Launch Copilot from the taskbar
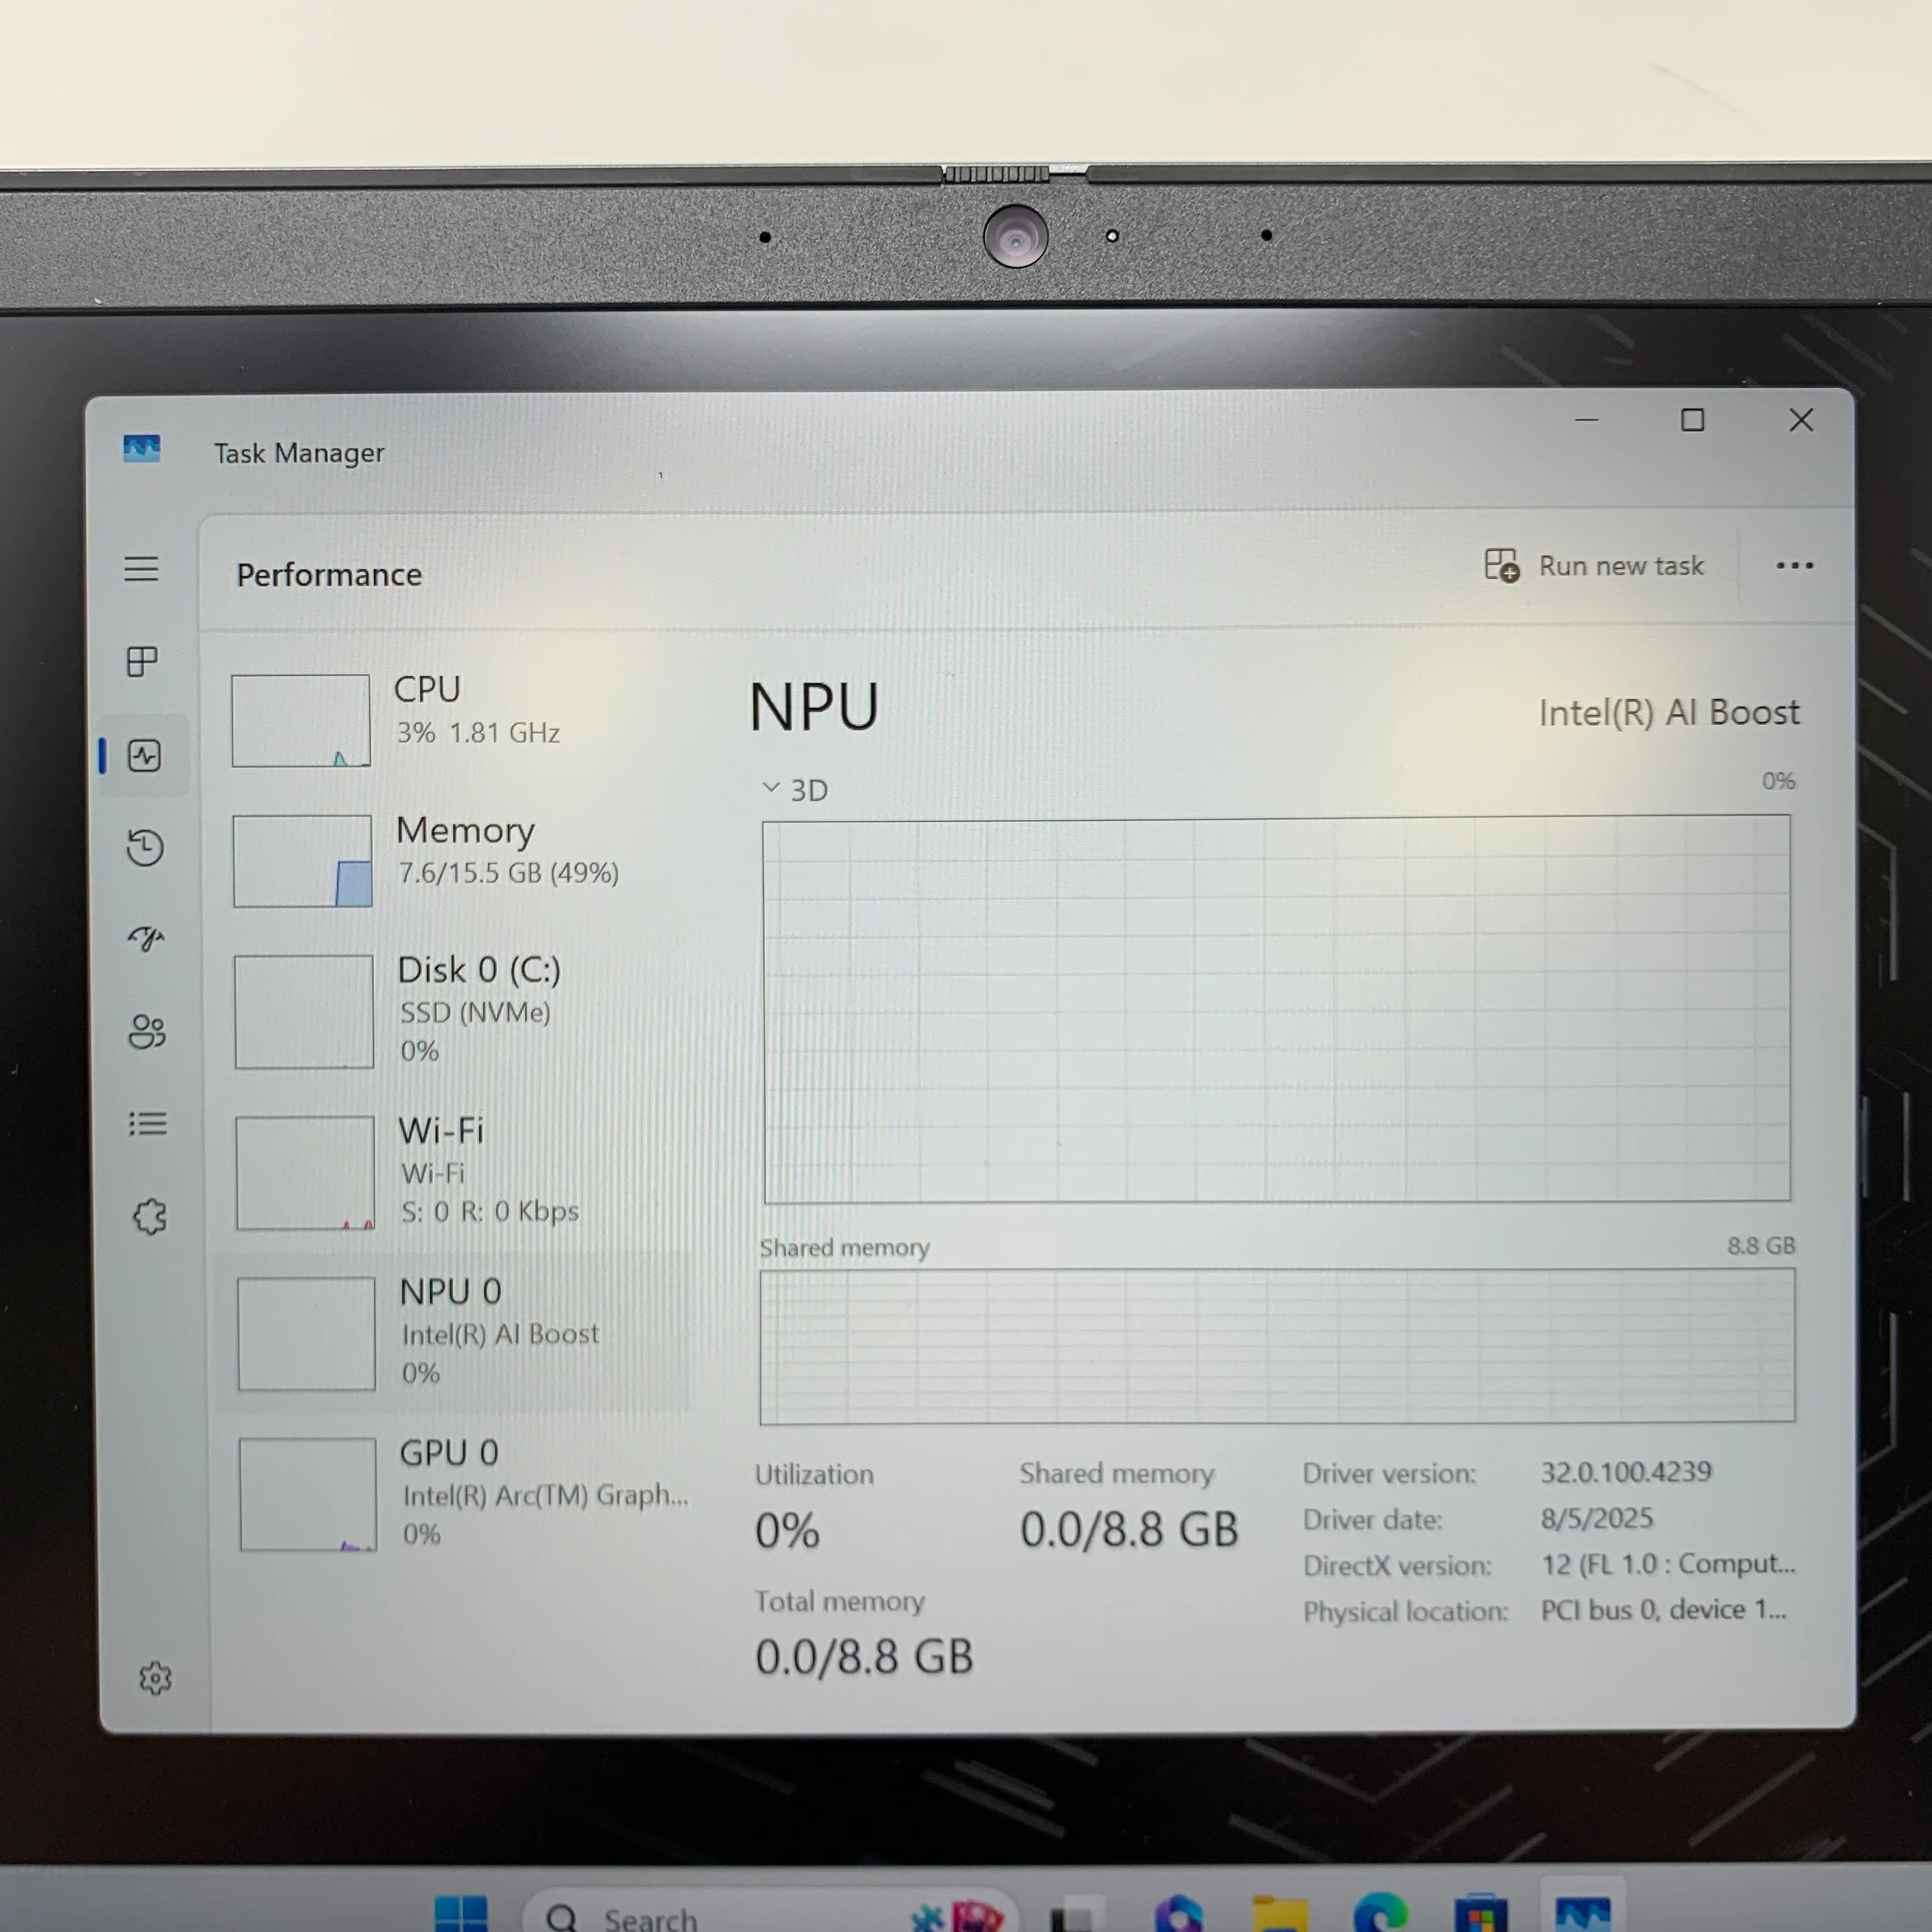The width and height of the screenshot is (1932, 1932). (x=1179, y=1915)
